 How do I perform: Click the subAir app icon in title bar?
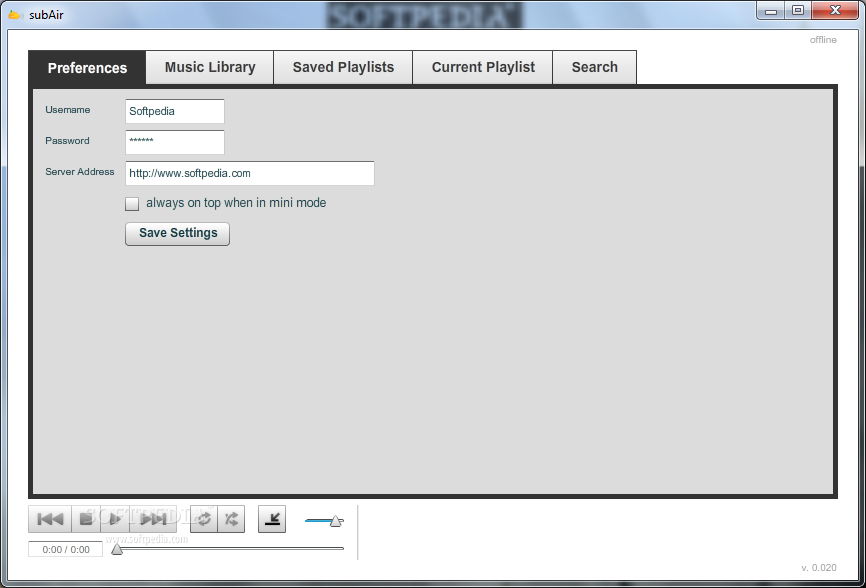[x=15, y=15]
